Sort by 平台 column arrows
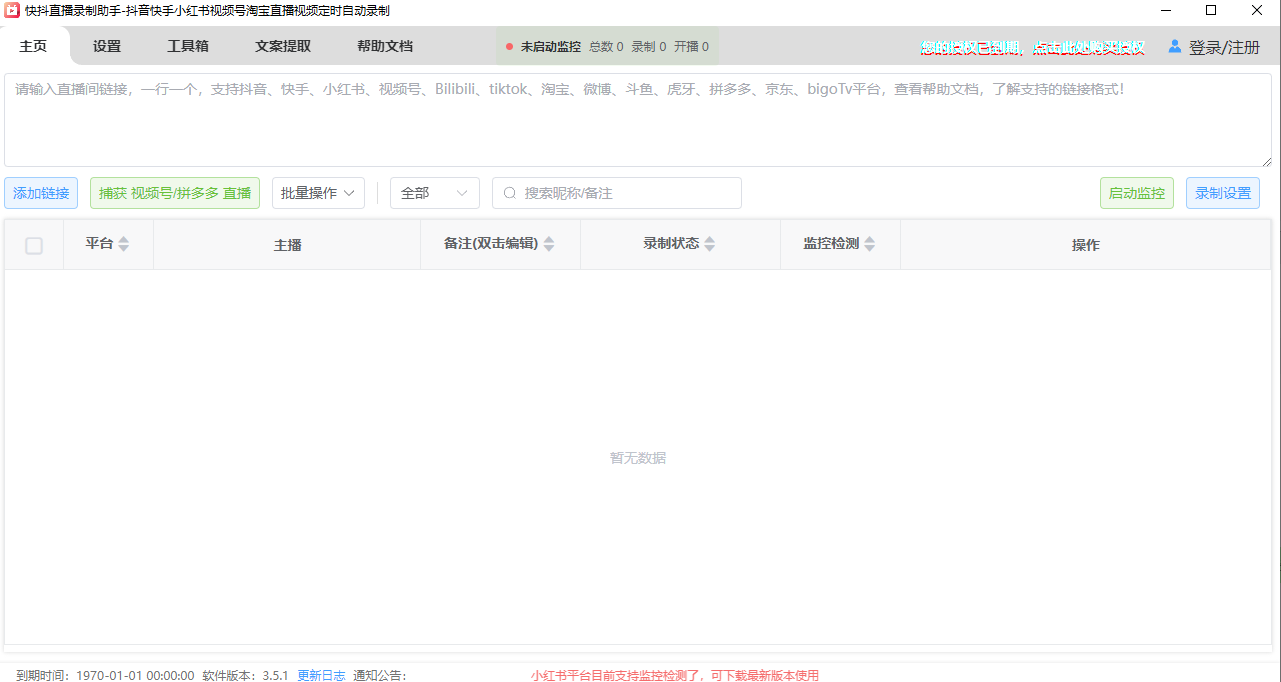 124,244
